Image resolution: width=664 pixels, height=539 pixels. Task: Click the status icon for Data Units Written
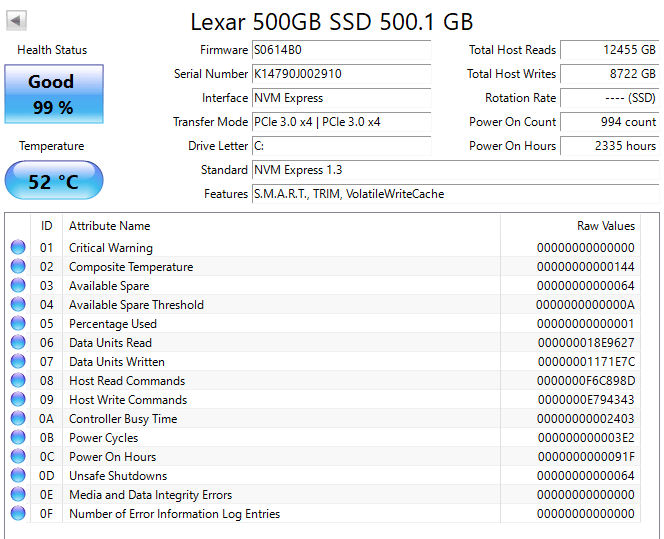point(18,361)
